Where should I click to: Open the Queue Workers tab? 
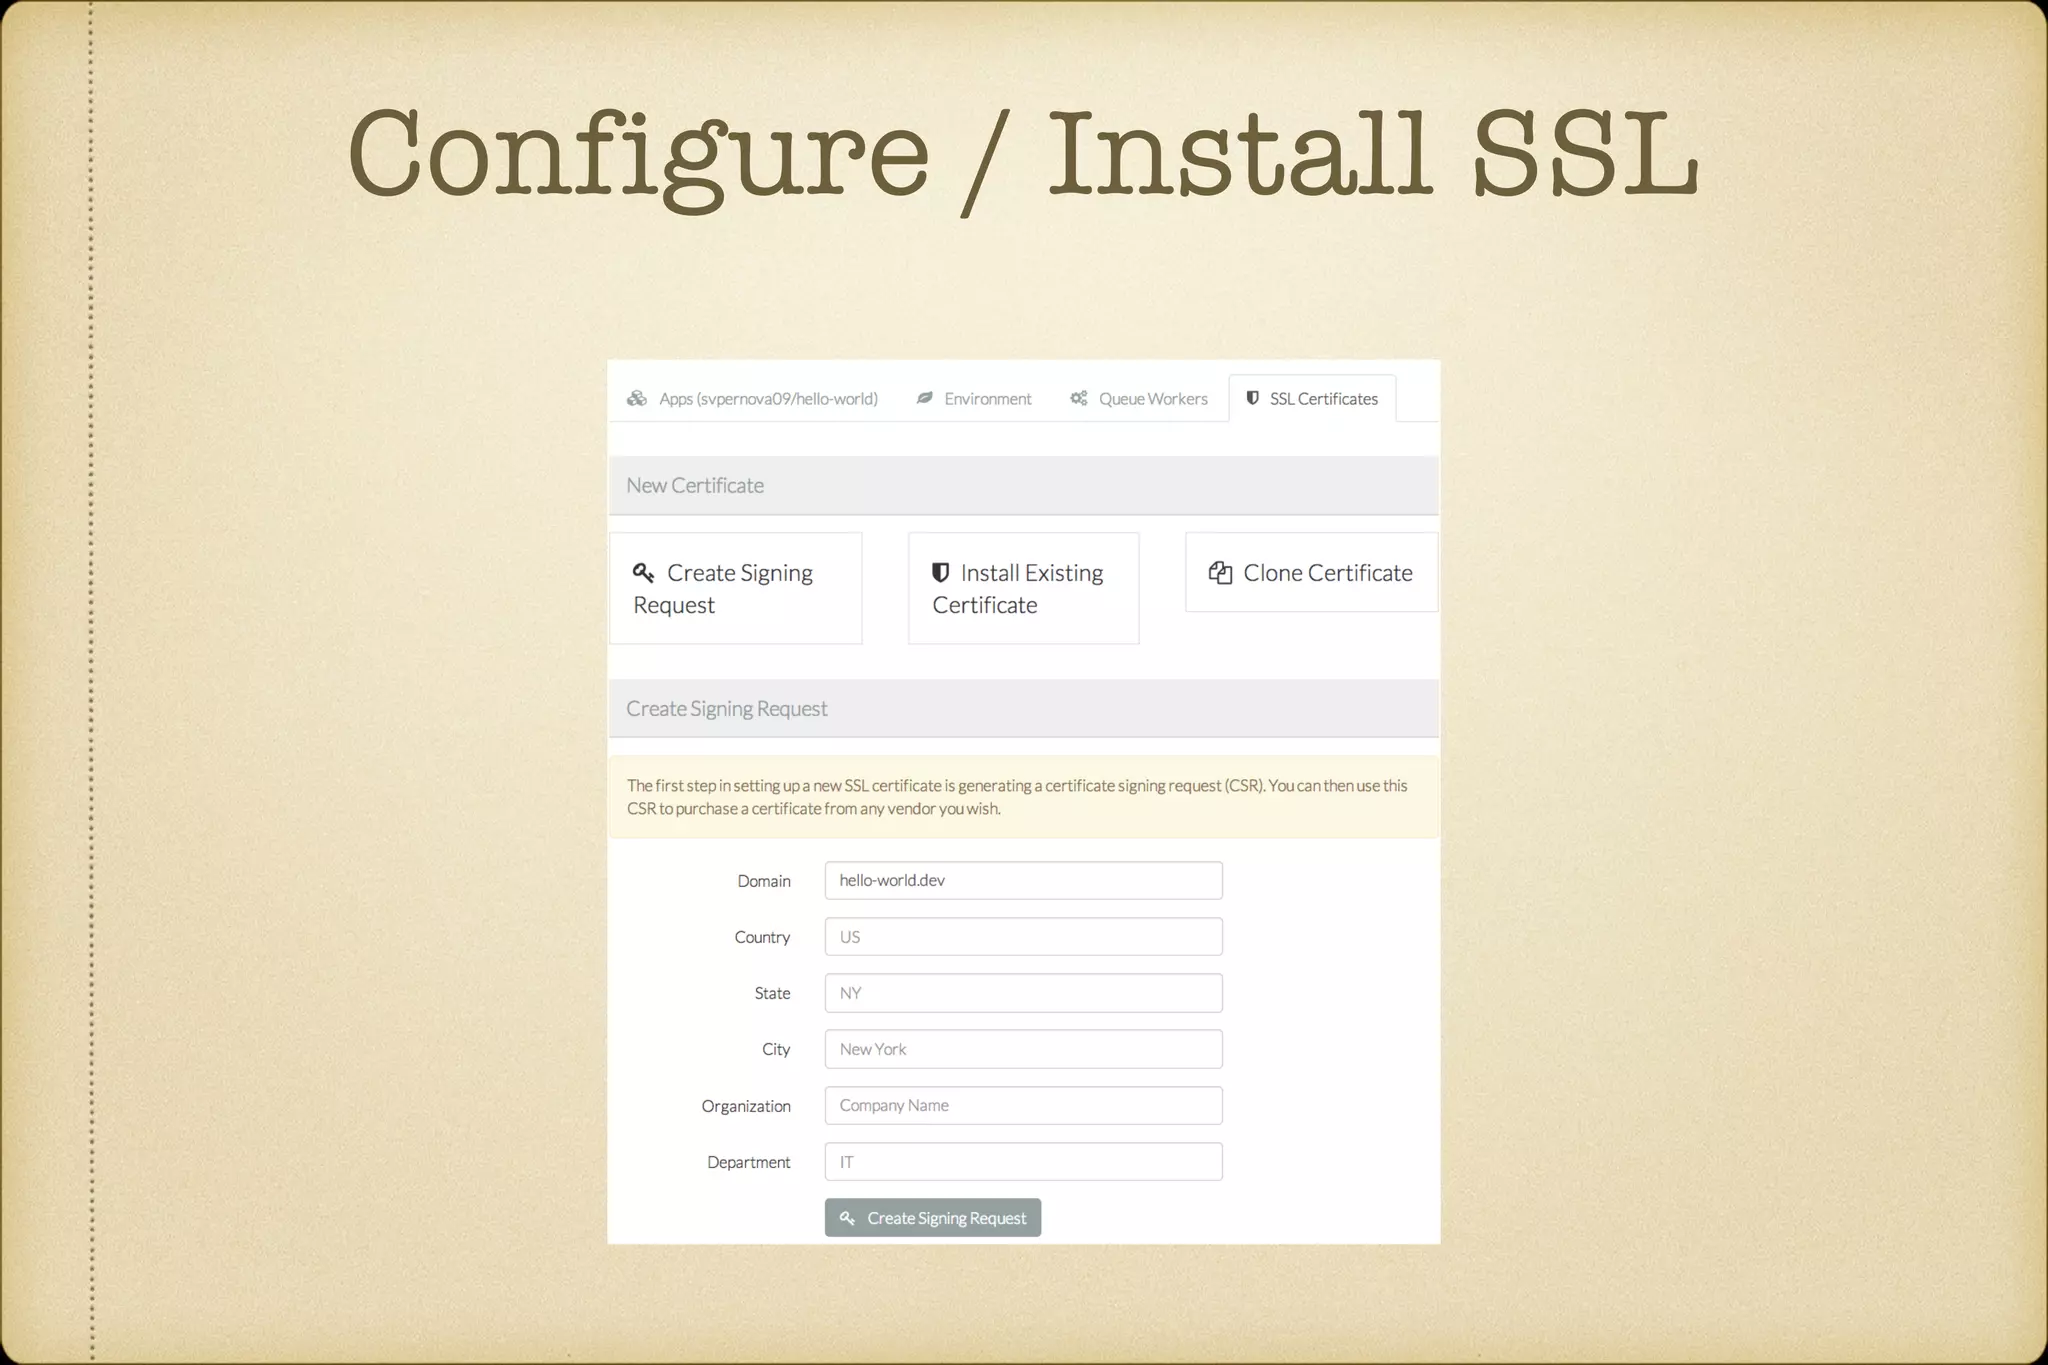click(x=1139, y=399)
